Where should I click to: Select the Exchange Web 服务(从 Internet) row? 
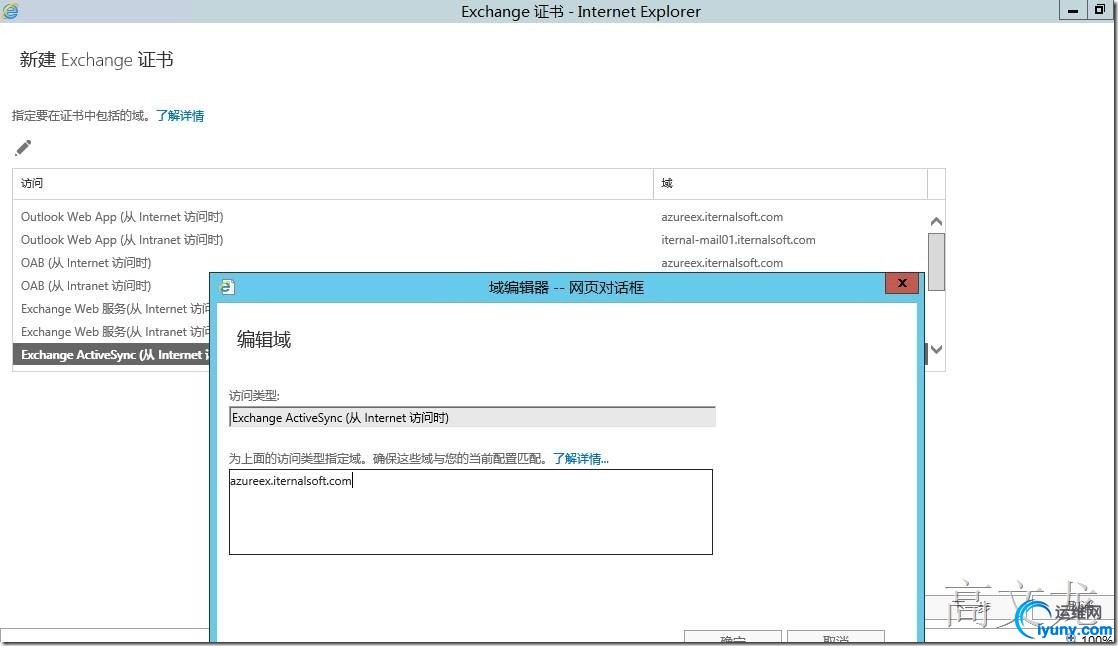(111, 309)
